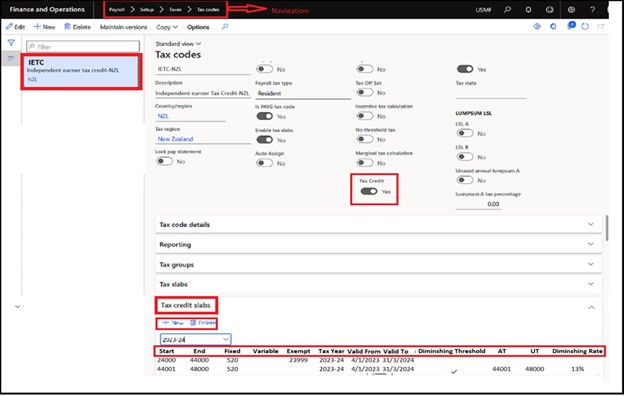Screen dimensions: 624x396
Task: Click Lumpsum A tax percentage field
Action: (x=478, y=204)
